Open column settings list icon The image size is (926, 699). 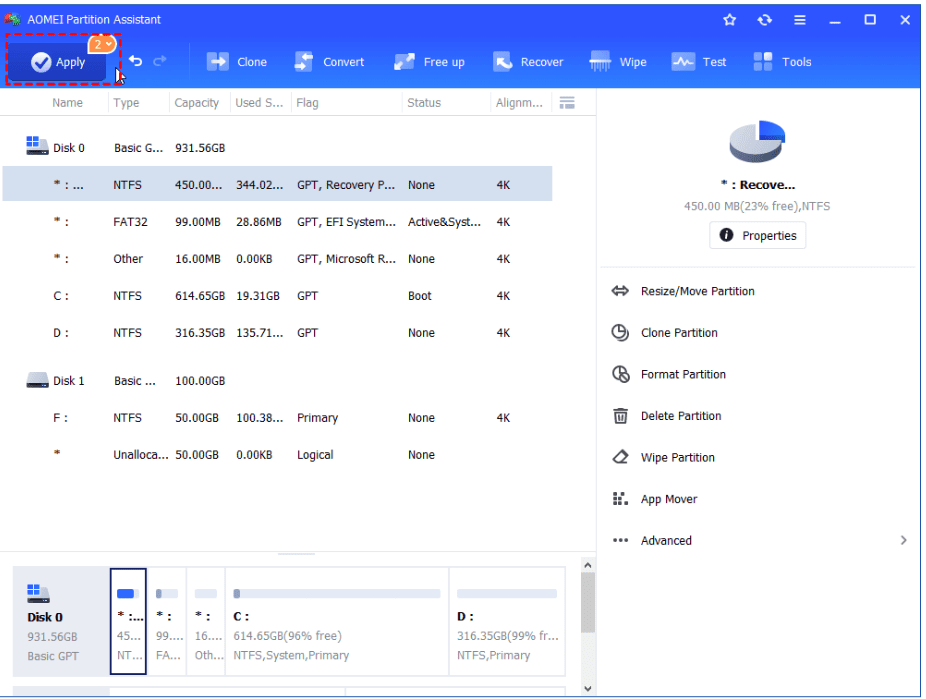567,103
